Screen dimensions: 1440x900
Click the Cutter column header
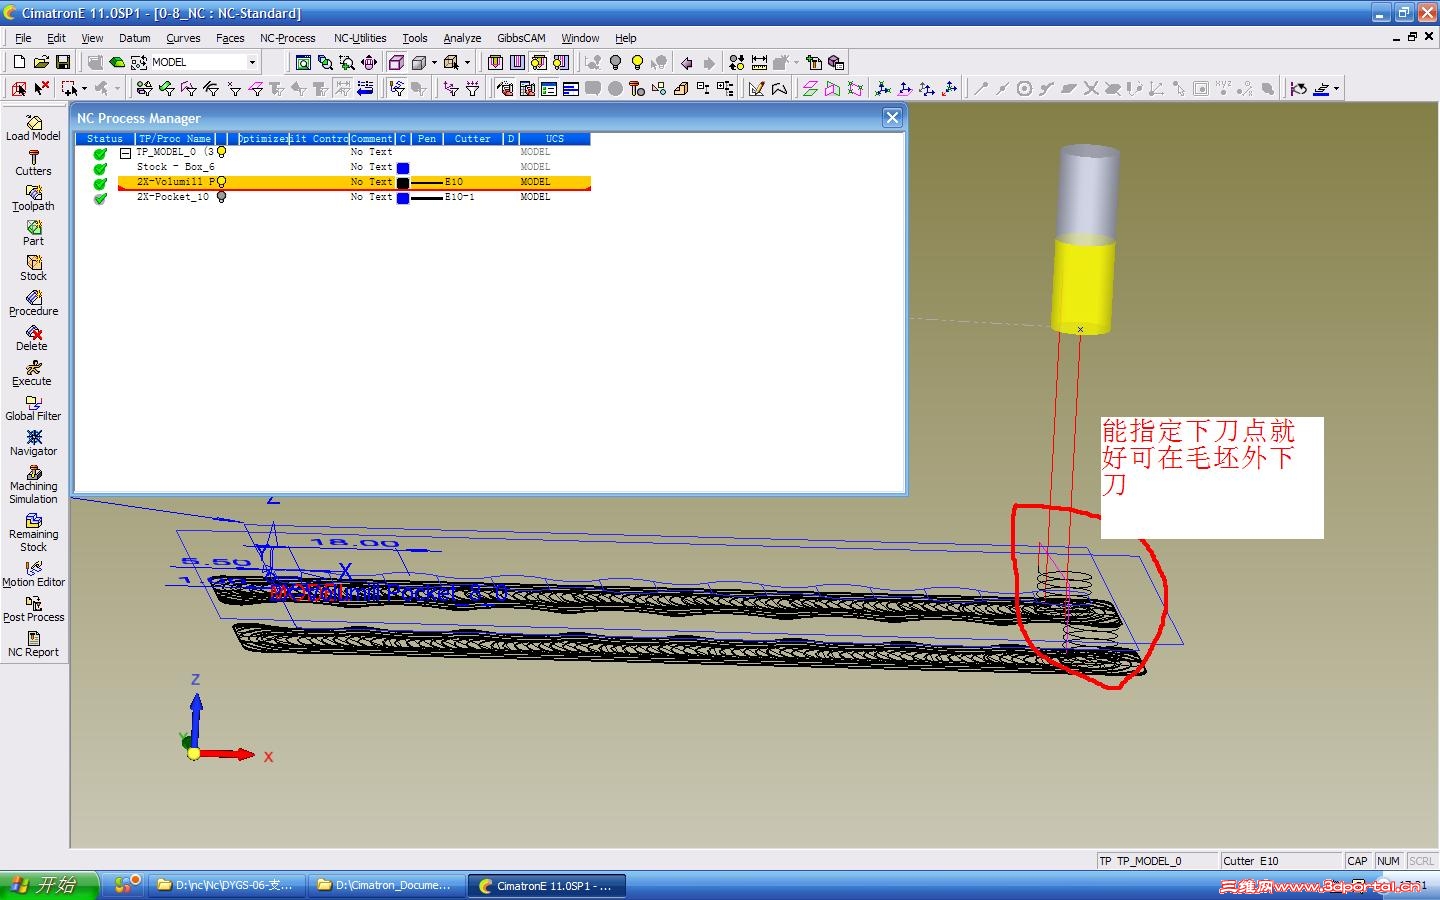point(472,139)
